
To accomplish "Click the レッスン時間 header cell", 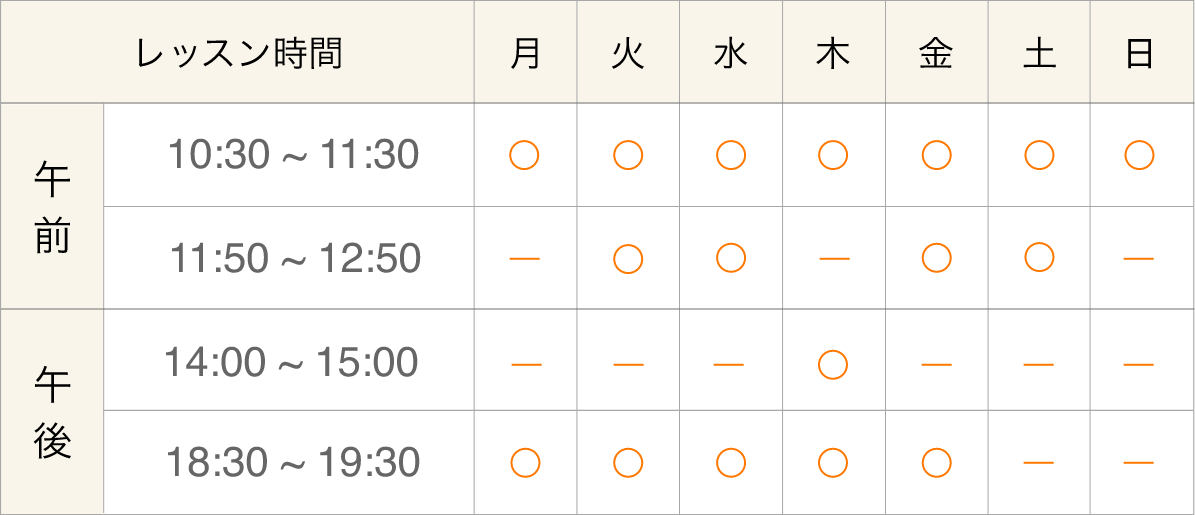I will [x=238, y=53].
